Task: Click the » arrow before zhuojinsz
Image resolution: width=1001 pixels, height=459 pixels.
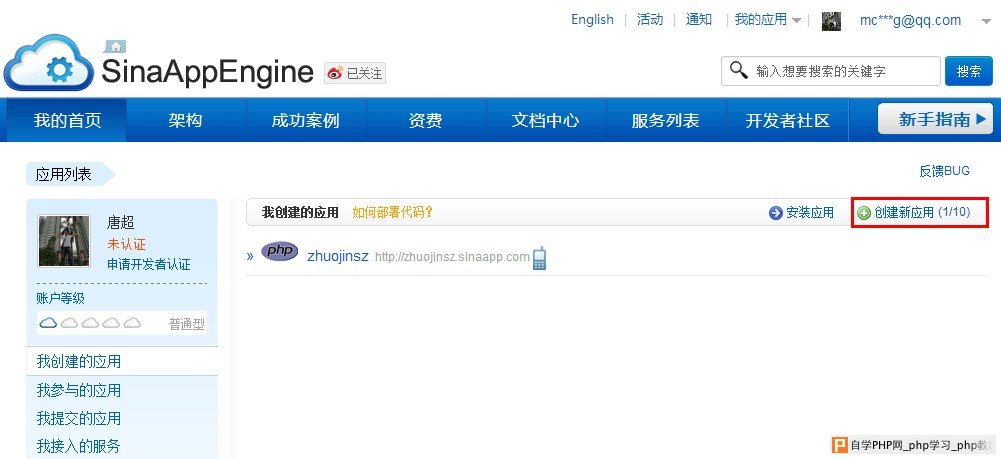Action: (x=250, y=257)
